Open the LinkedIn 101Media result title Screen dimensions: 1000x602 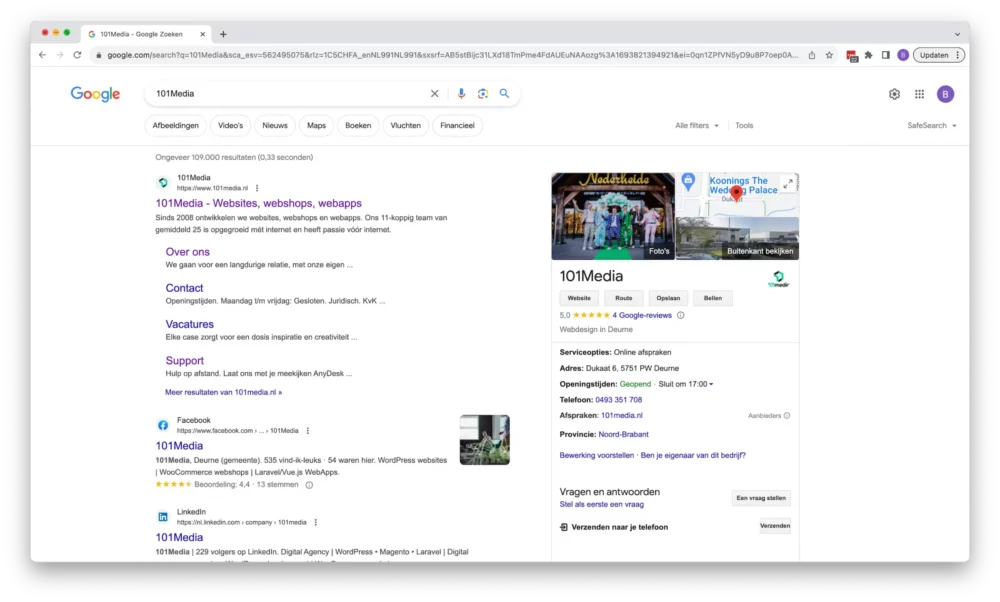[179, 538]
